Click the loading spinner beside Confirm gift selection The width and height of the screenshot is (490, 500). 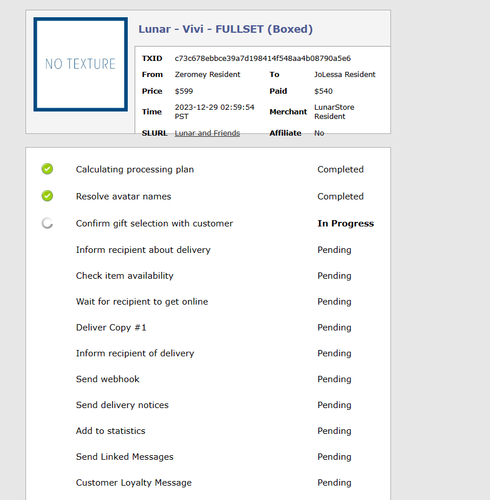pos(47,223)
